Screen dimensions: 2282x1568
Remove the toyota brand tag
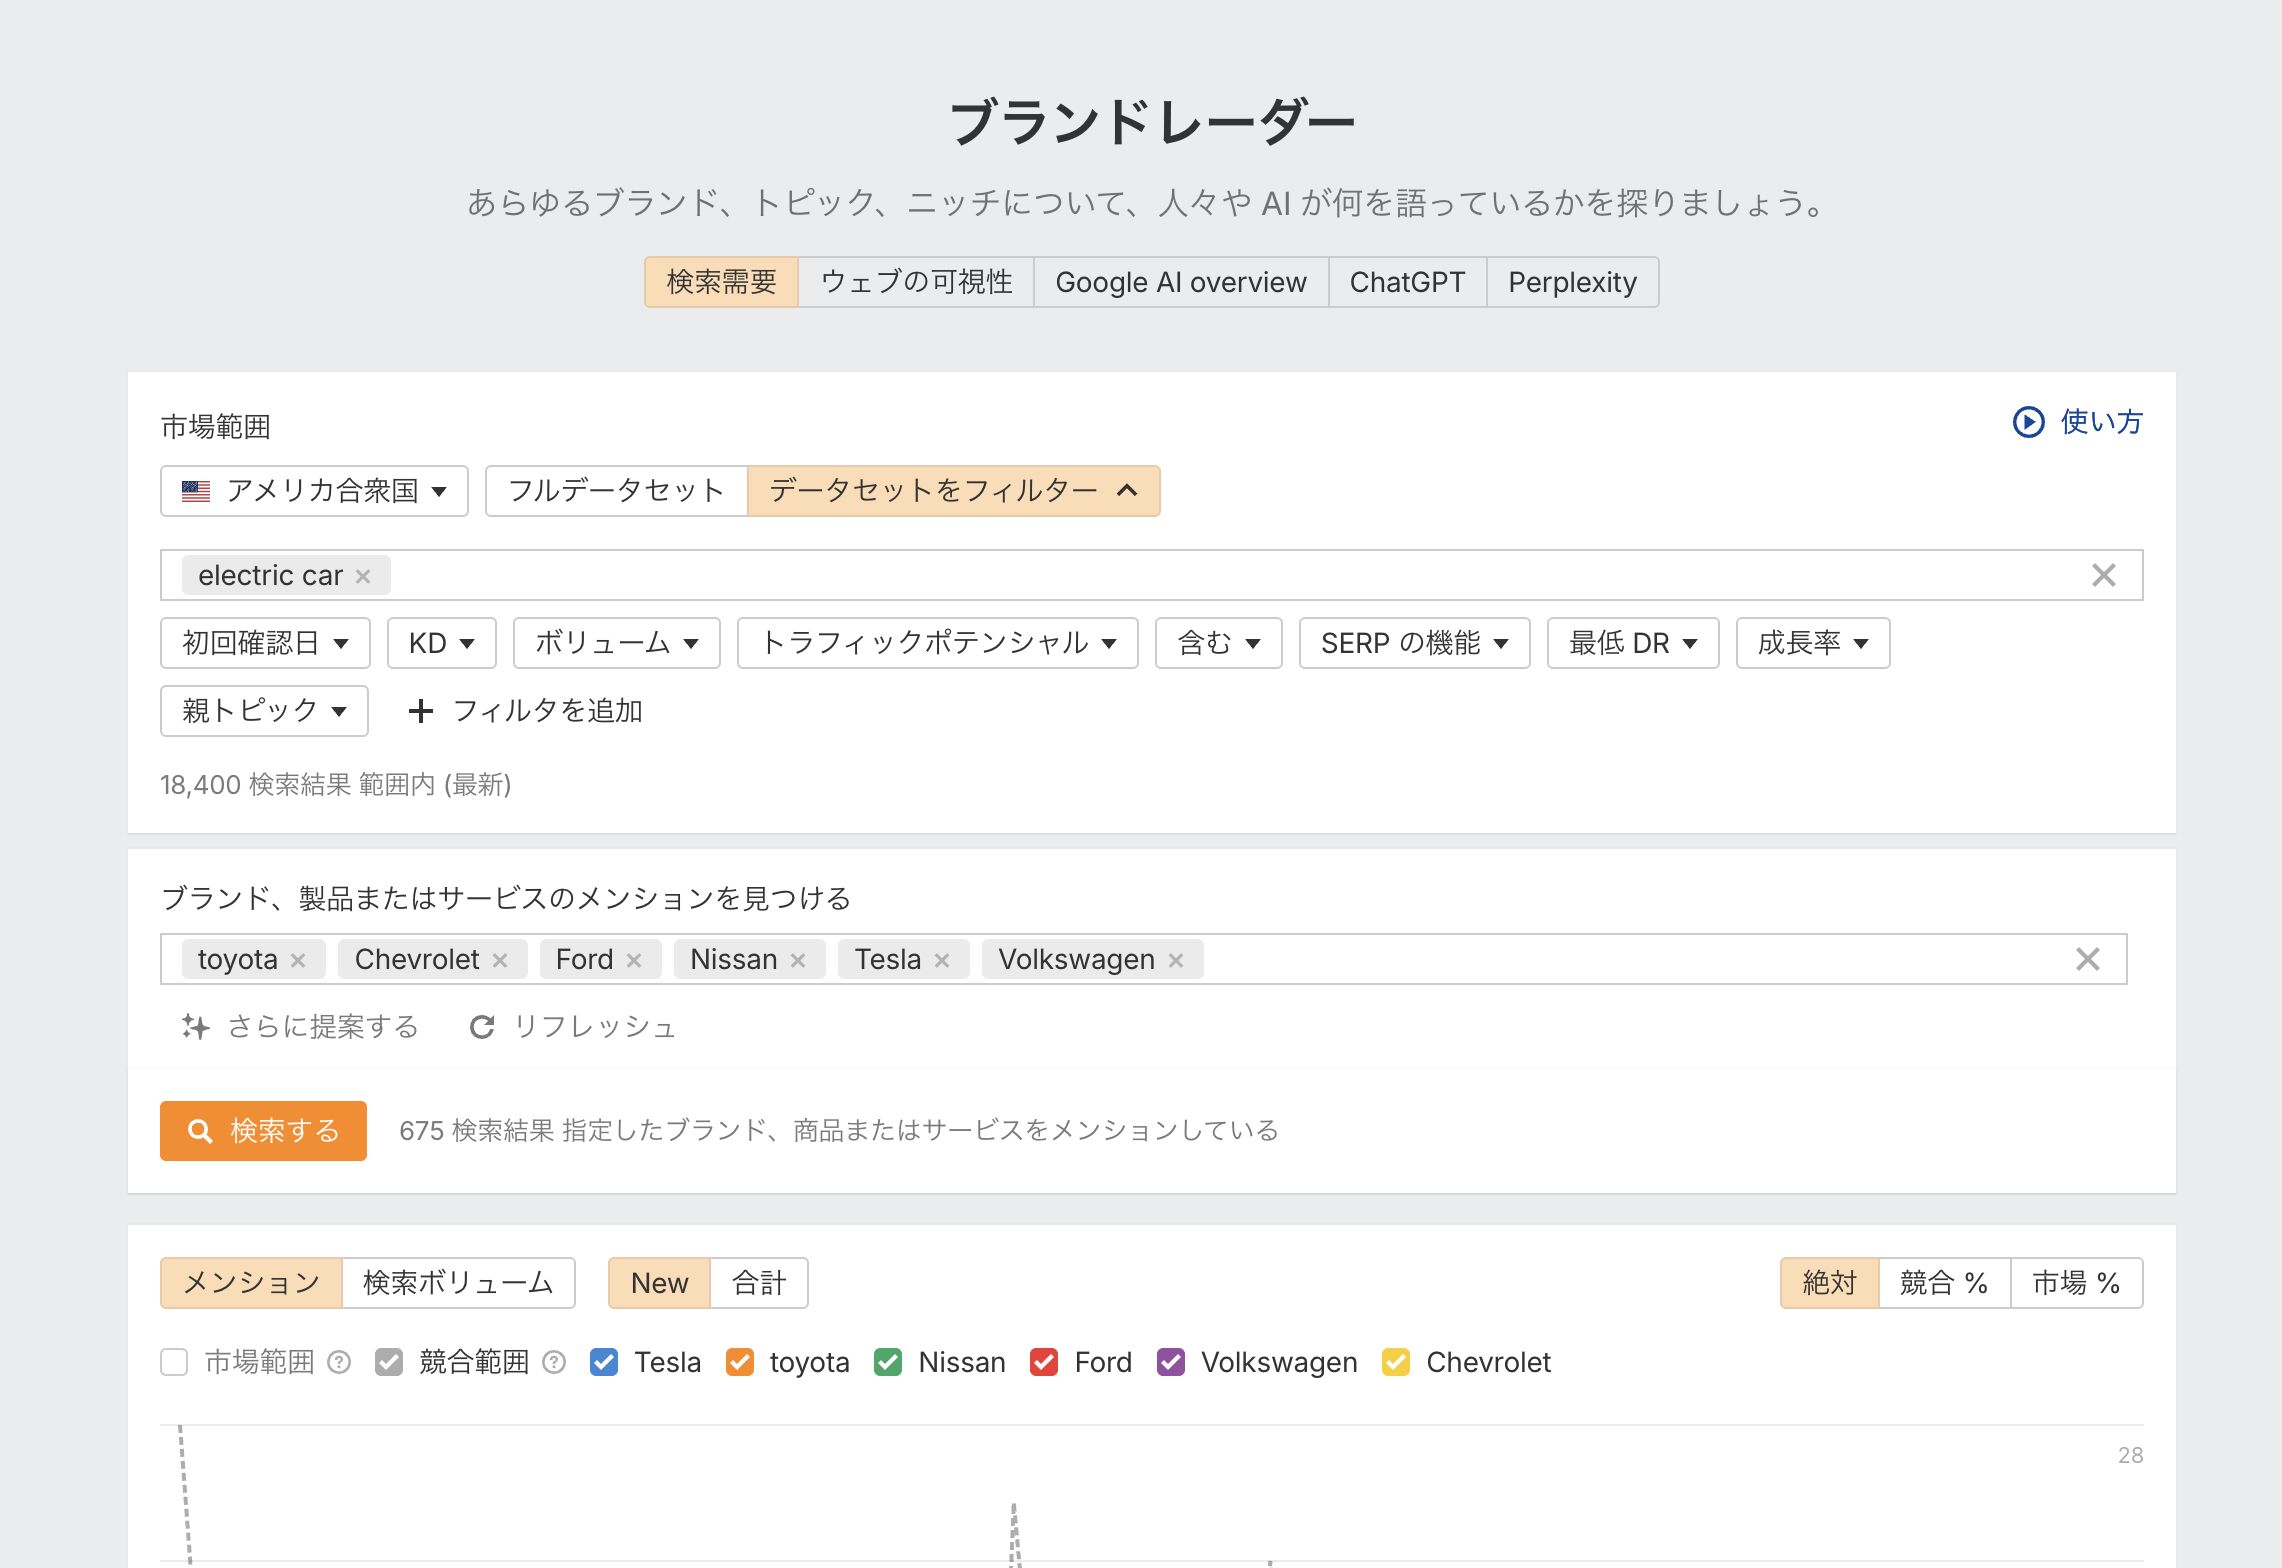click(298, 960)
